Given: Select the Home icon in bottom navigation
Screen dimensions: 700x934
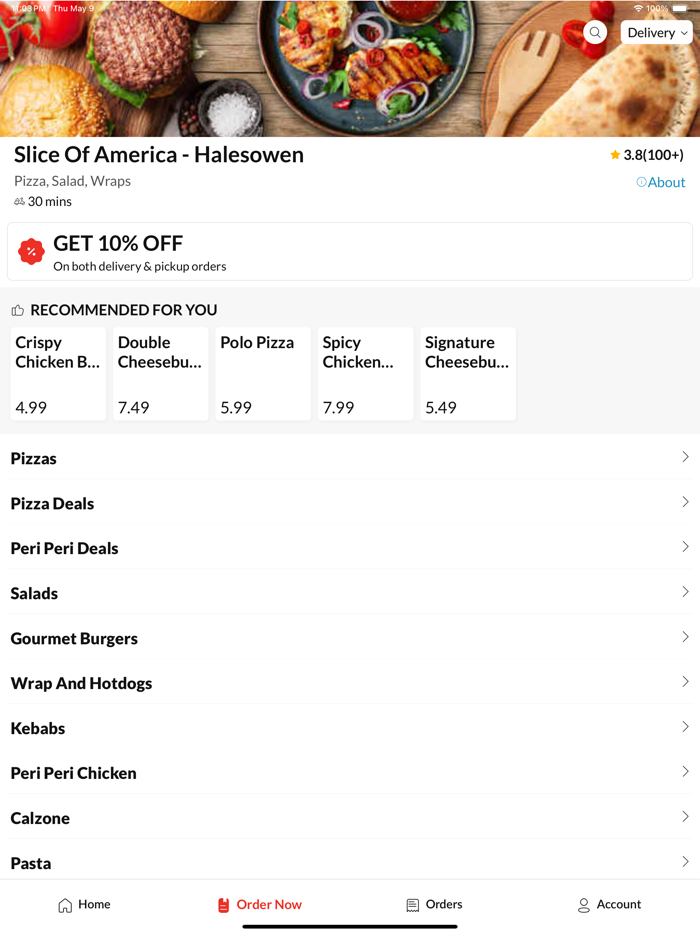Looking at the screenshot, I should pyautogui.click(x=62, y=904).
